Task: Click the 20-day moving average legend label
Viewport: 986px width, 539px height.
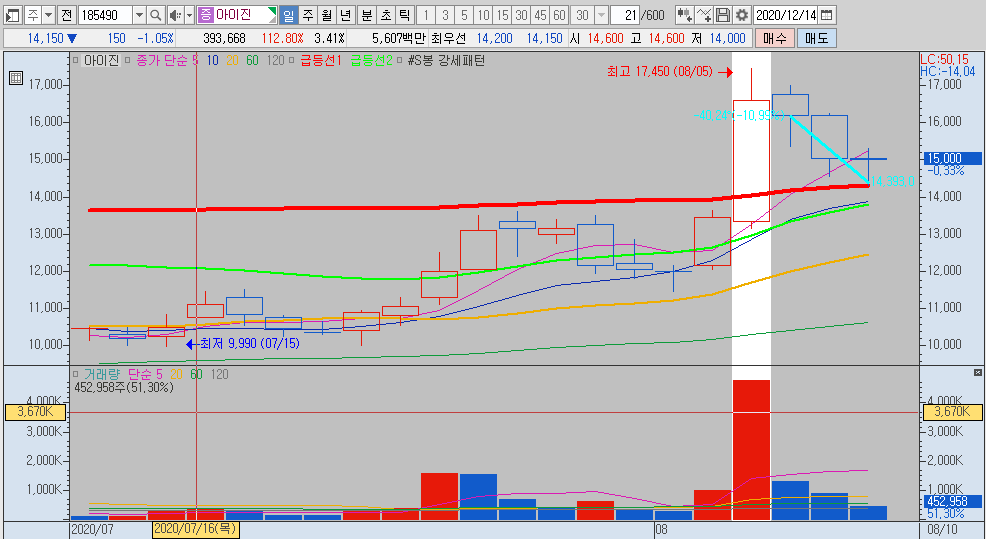Action: pyautogui.click(x=232, y=61)
